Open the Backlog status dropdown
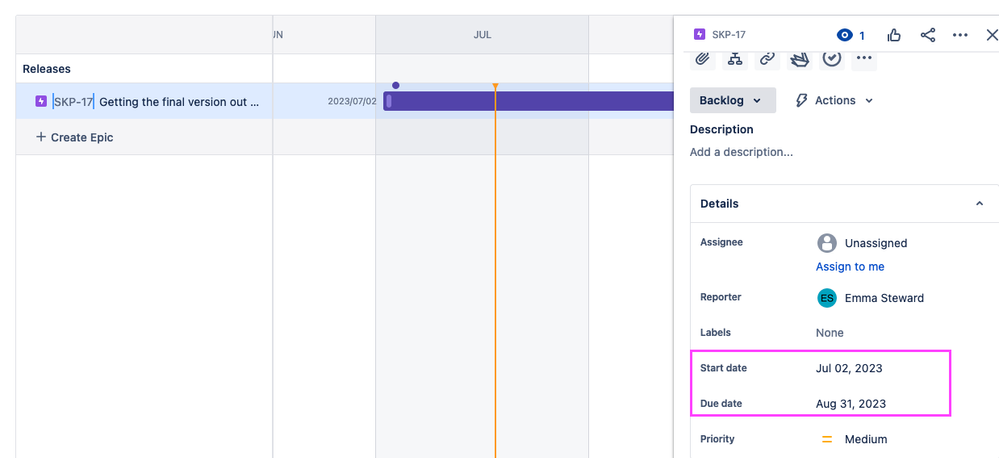 732,100
